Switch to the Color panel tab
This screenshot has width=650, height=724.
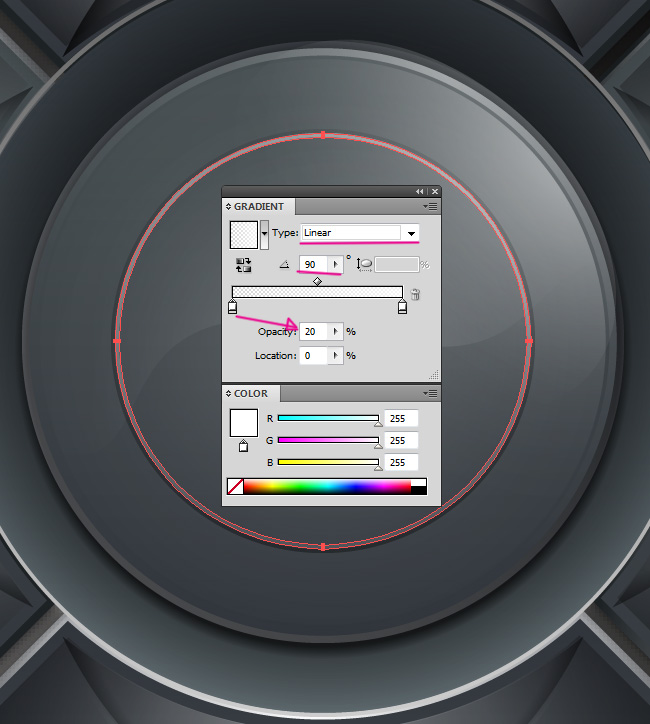point(250,393)
